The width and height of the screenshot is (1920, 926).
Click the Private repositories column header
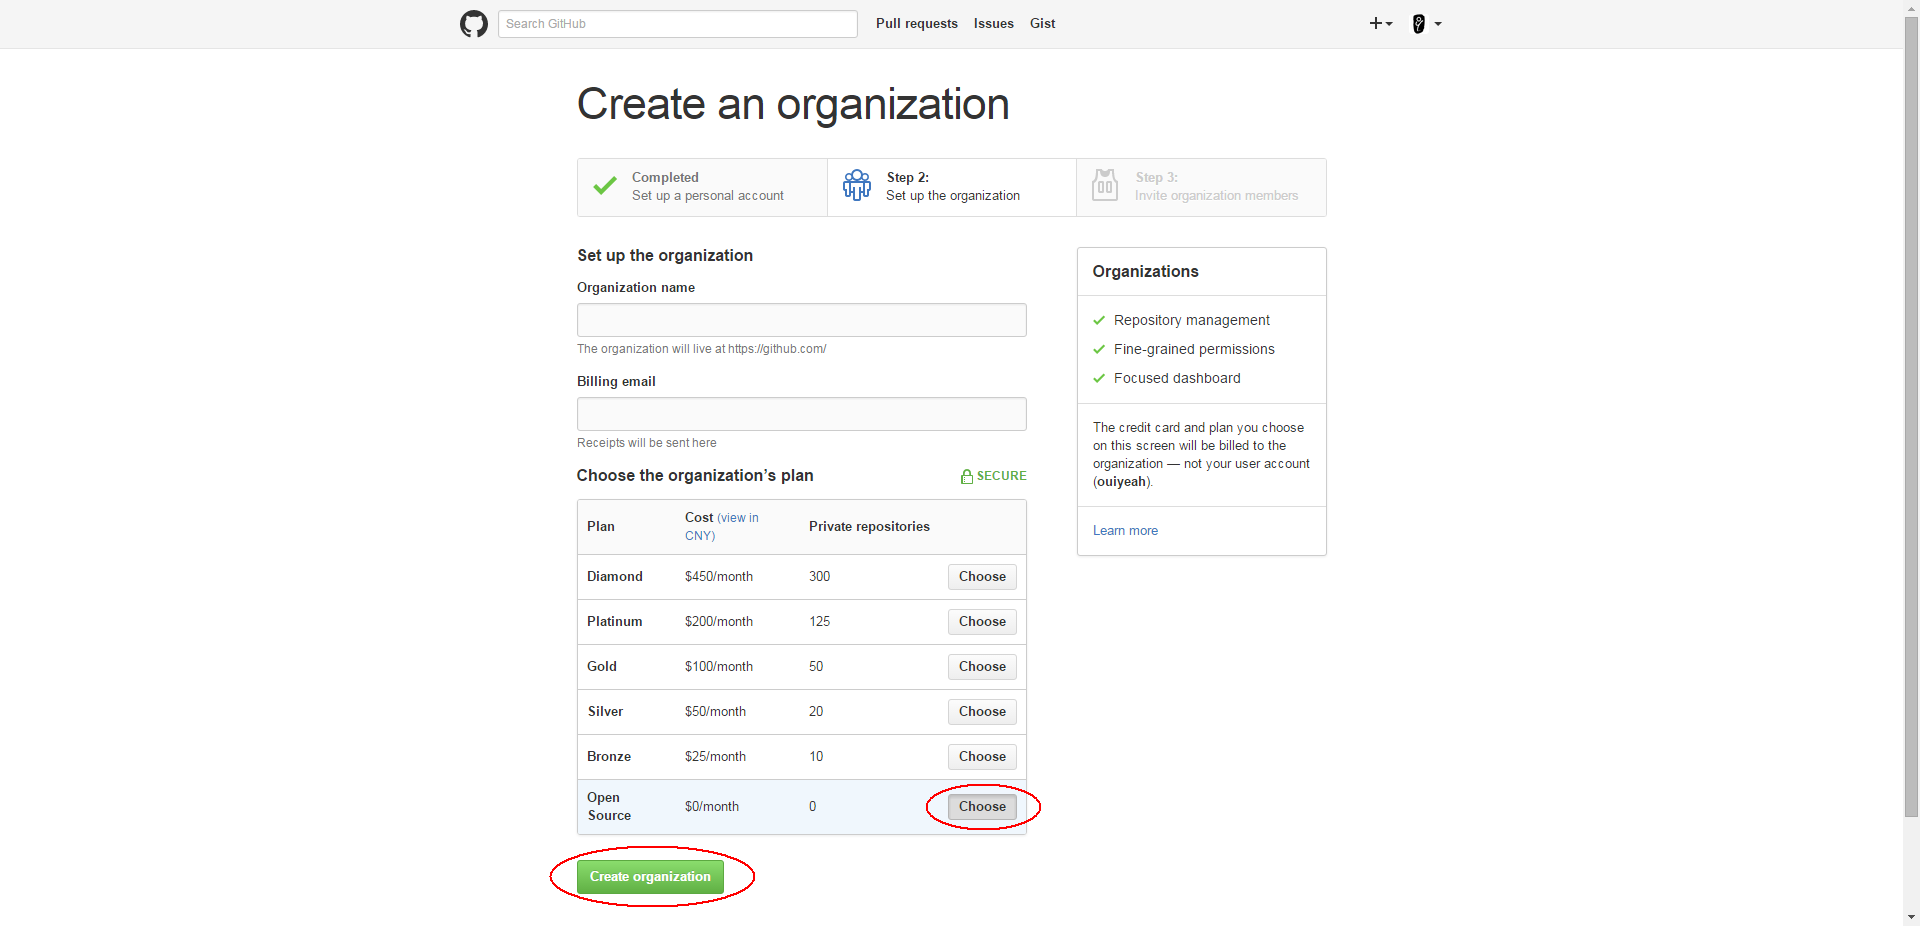click(869, 527)
